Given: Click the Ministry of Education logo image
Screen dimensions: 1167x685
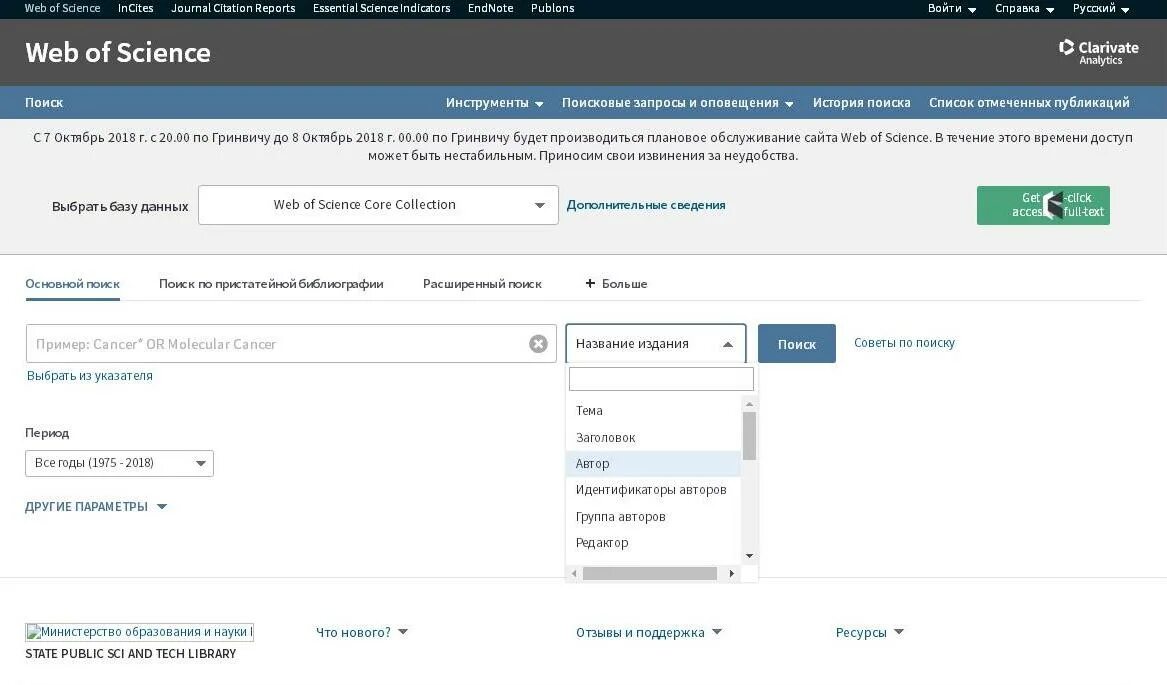Looking at the screenshot, I should (138, 631).
